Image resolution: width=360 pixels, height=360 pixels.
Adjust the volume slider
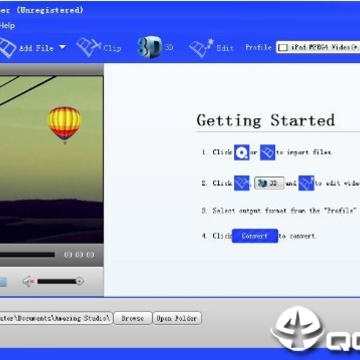[x=60, y=282]
